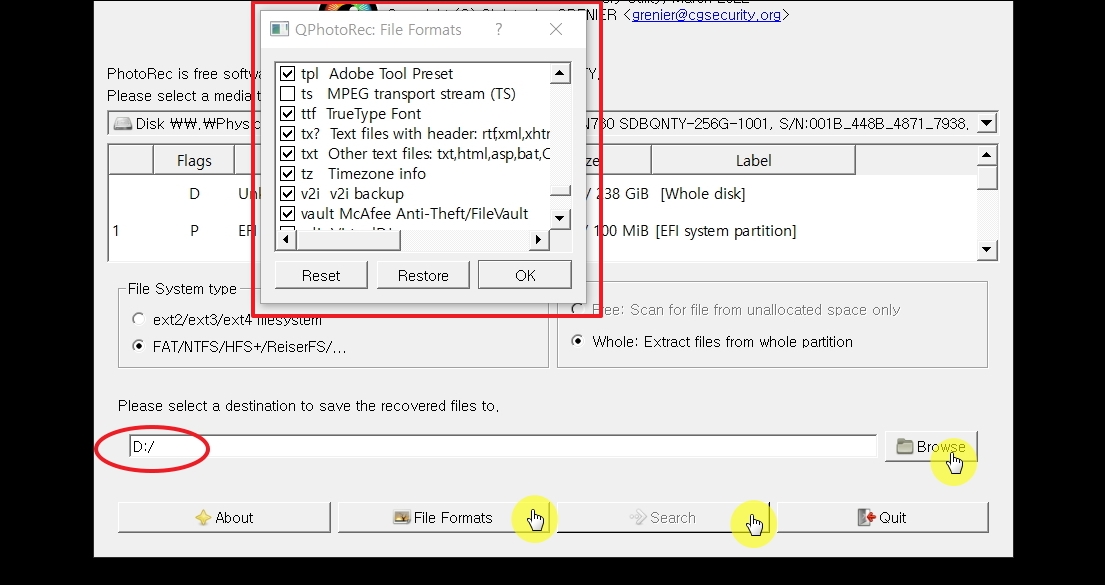The image size is (1105, 585).
Task: Close the File Formats dialog
Action: pos(556,30)
